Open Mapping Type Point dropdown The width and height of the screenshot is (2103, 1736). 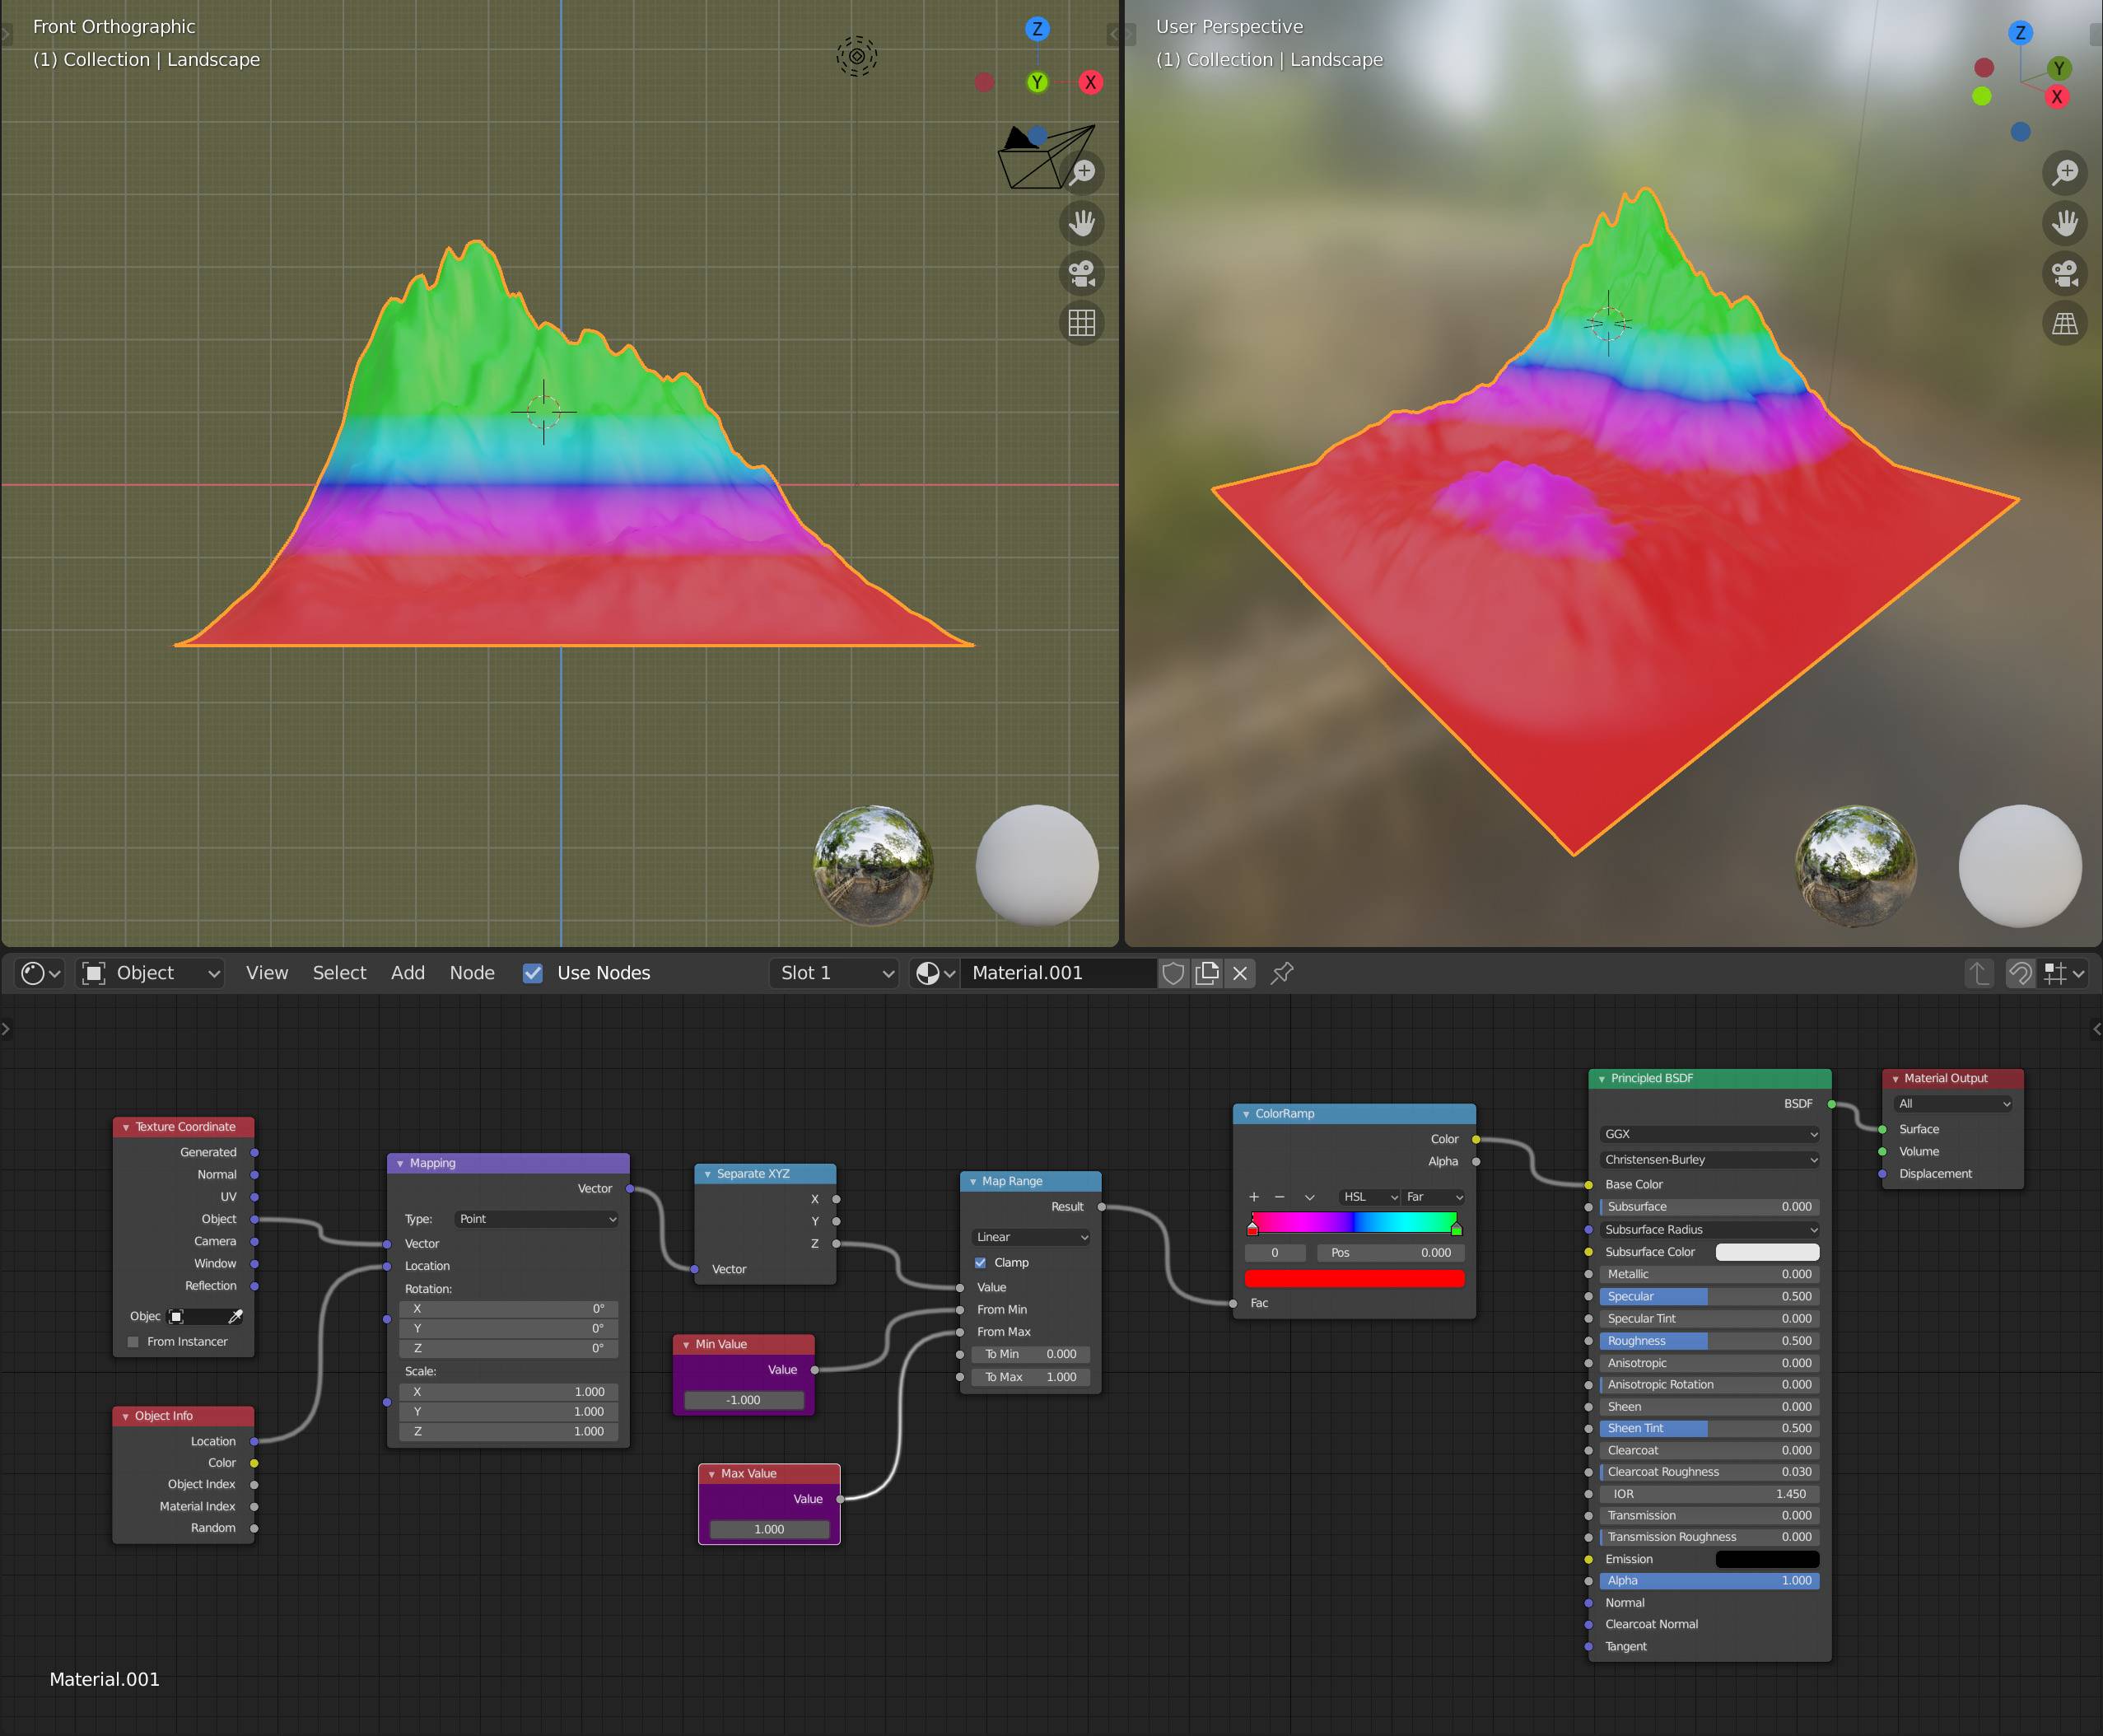coord(537,1219)
